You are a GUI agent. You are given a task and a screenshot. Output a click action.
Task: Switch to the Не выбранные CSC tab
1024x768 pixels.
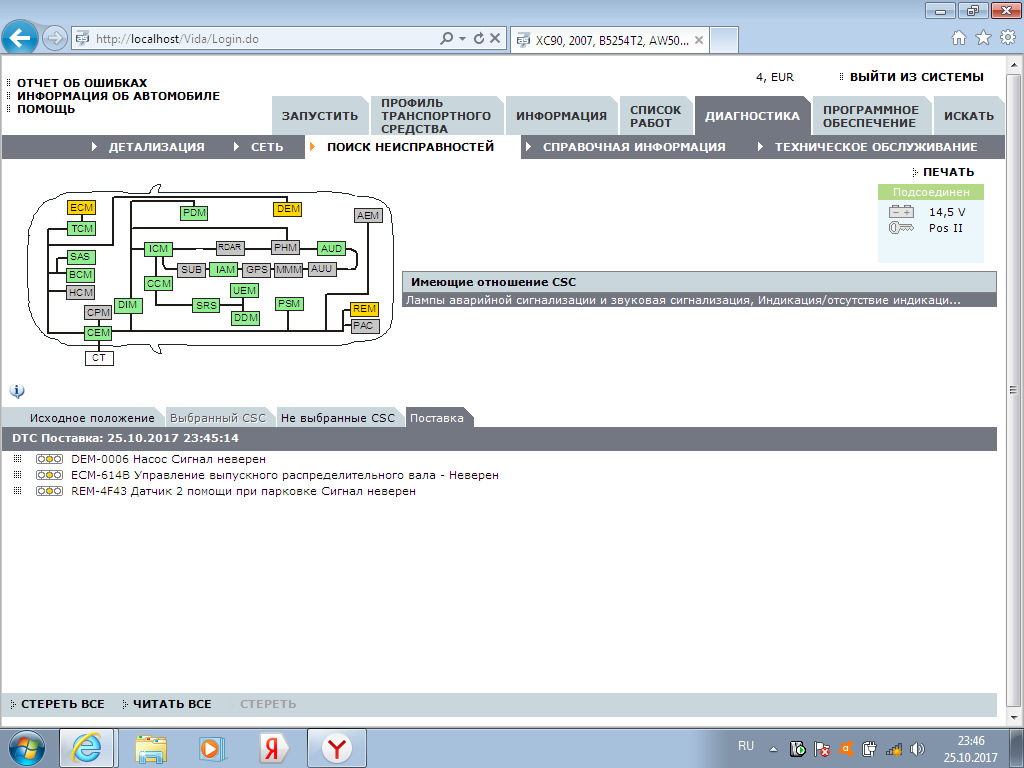click(x=338, y=418)
